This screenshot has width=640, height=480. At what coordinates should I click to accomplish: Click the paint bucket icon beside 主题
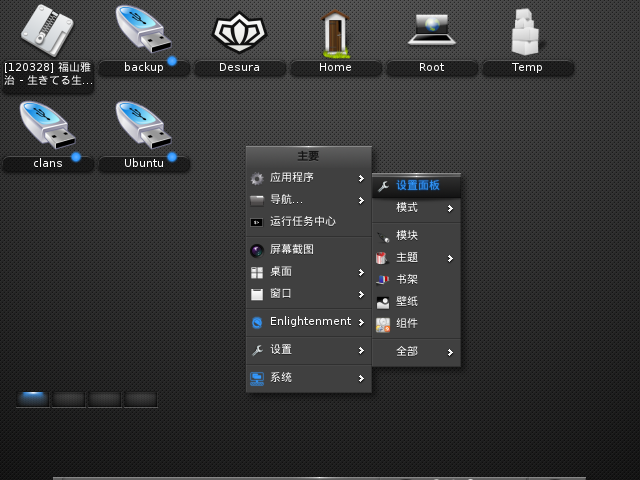(382, 258)
